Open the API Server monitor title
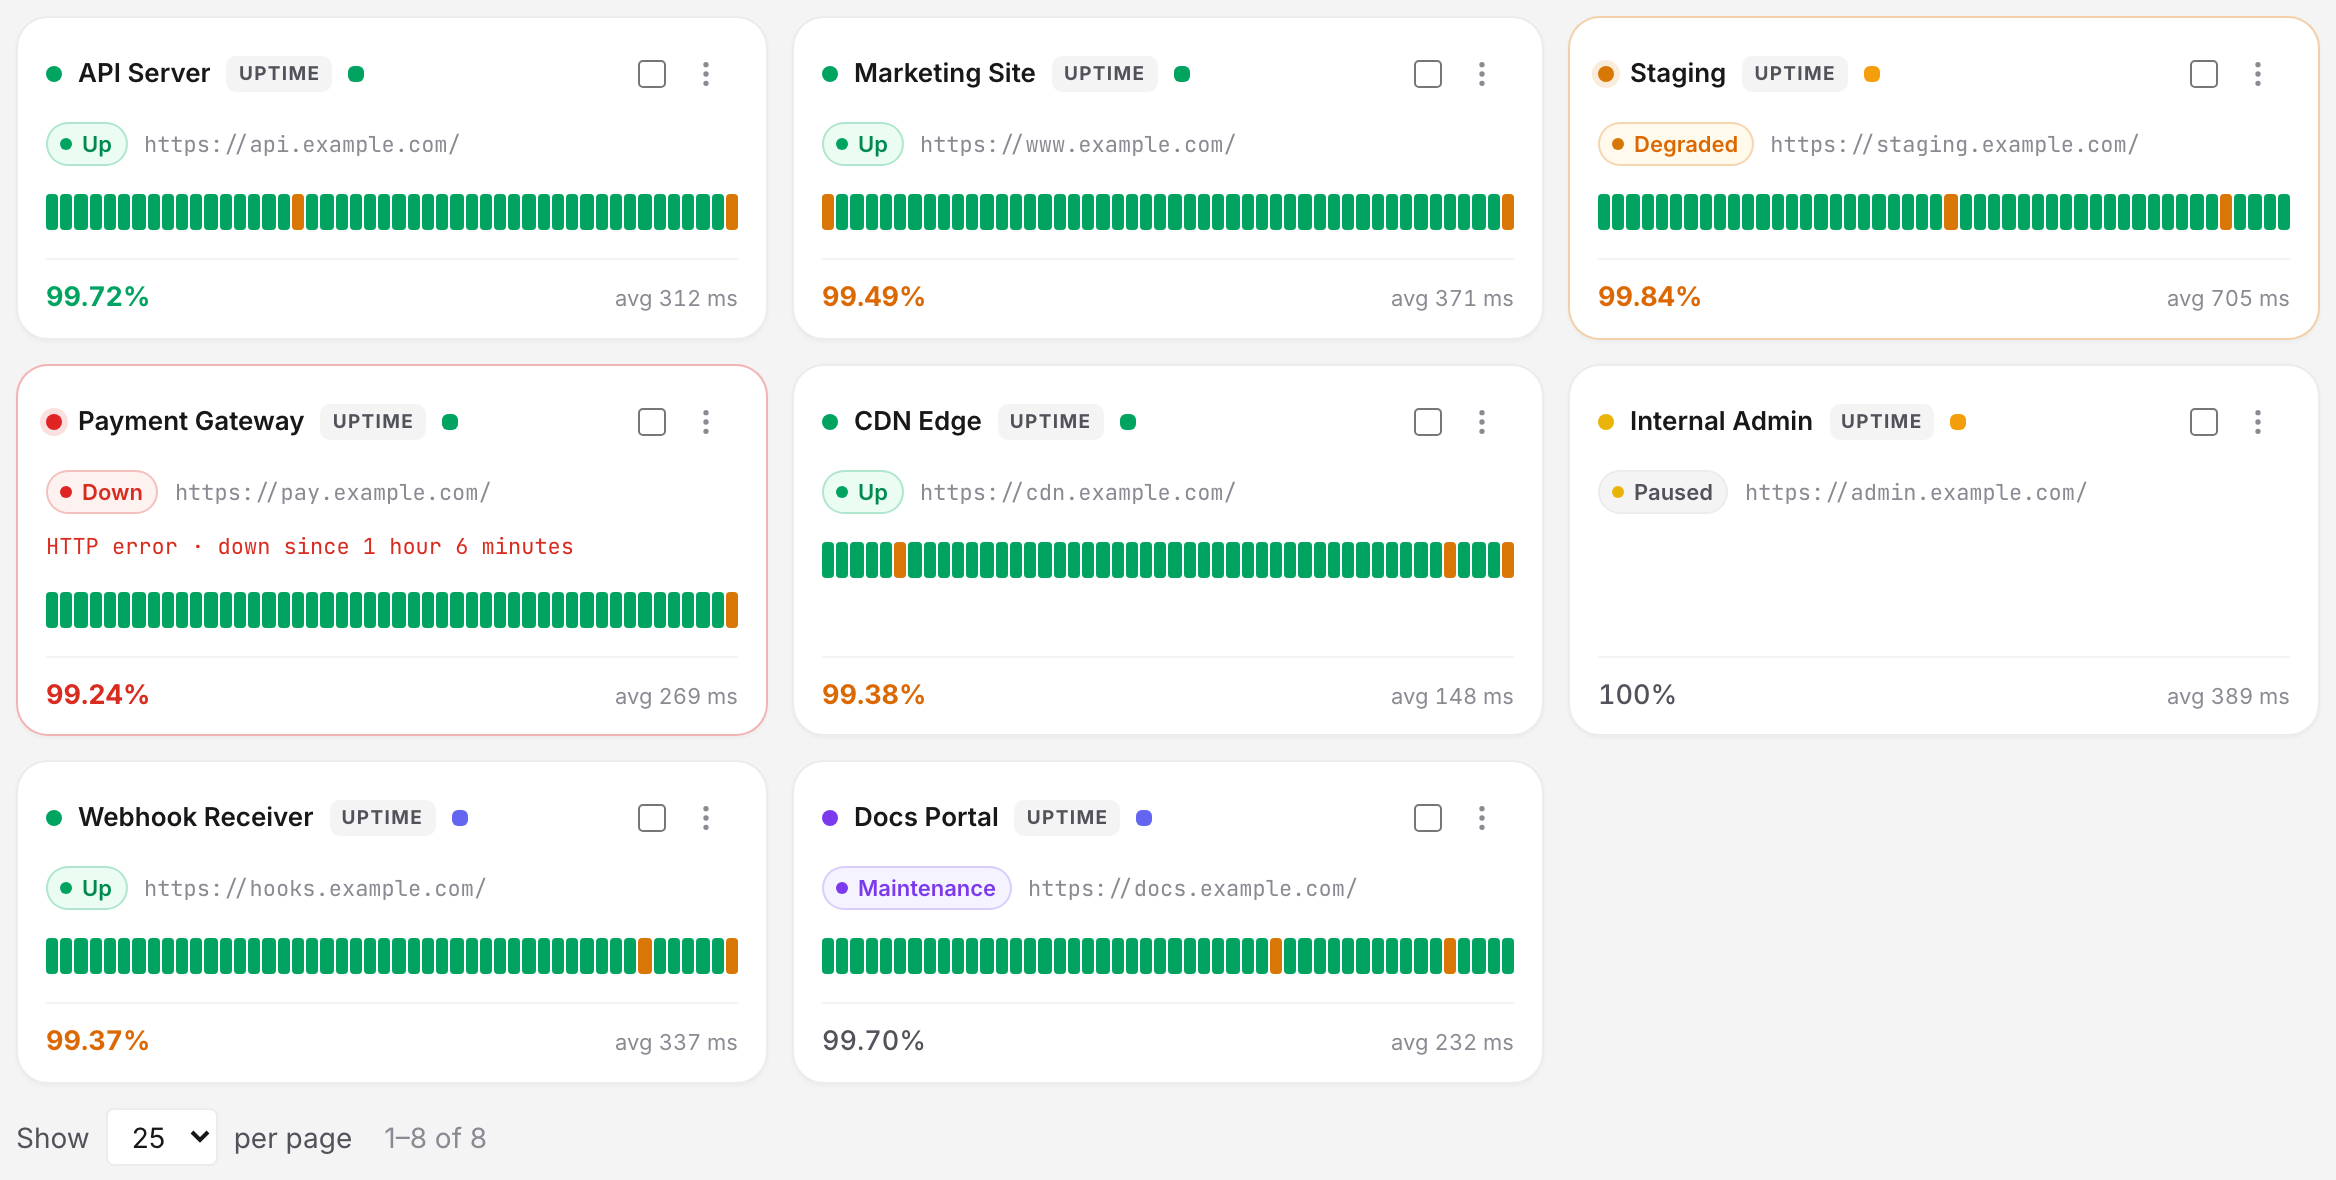 click(x=144, y=74)
